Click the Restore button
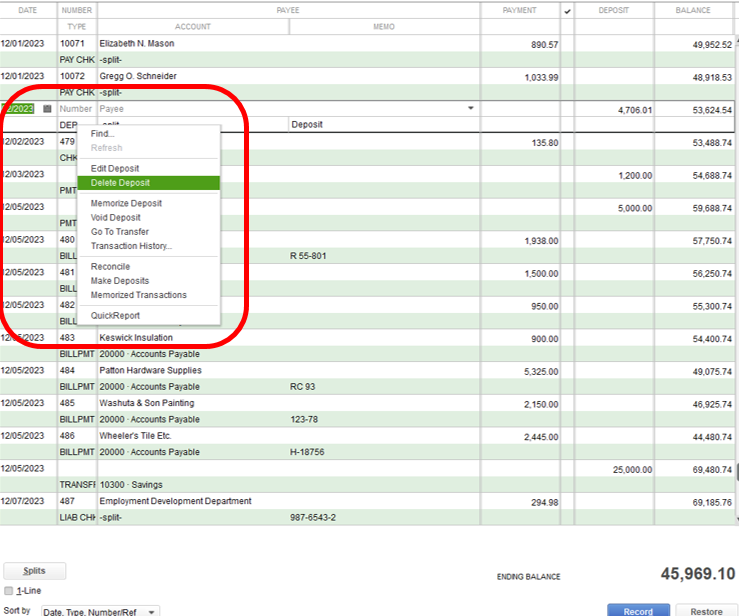The height and width of the screenshot is (616, 739). tap(706, 611)
